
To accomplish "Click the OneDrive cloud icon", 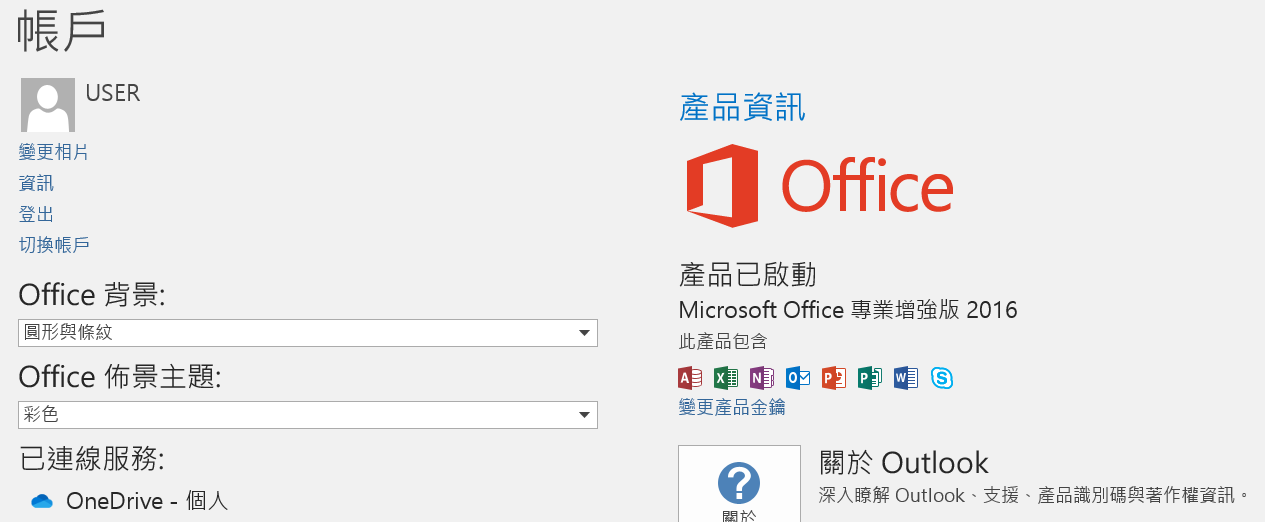I will tap(41, 501).
